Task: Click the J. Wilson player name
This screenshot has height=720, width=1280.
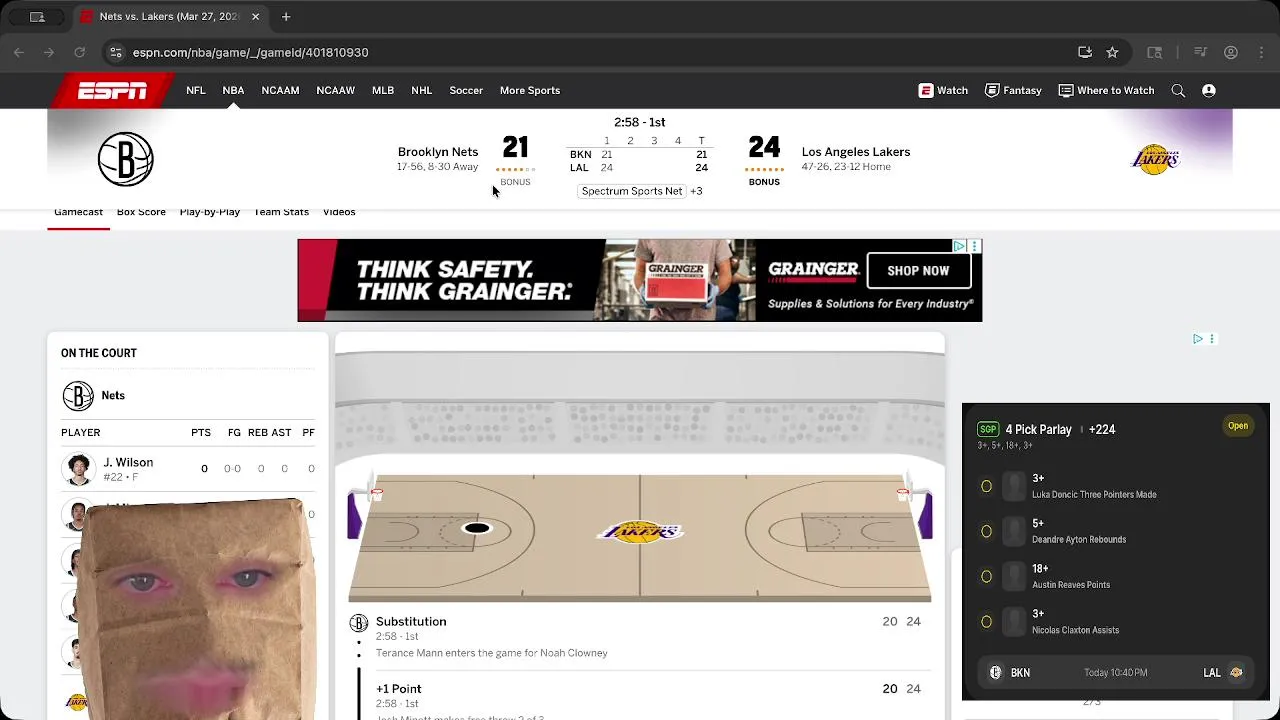Action: tap(128, 463)
